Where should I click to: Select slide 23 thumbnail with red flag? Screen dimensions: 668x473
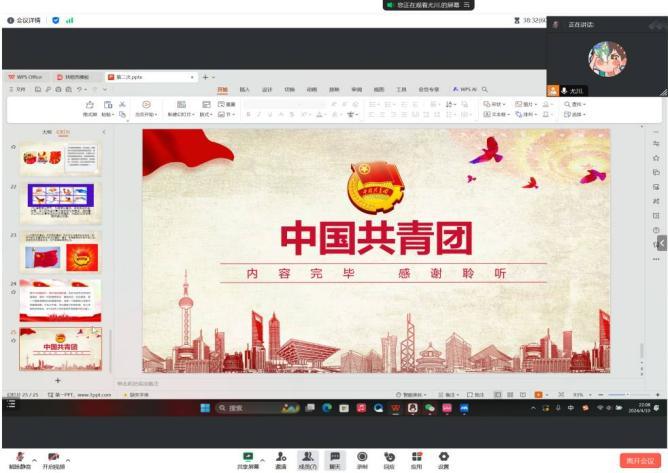pos(60,252)
